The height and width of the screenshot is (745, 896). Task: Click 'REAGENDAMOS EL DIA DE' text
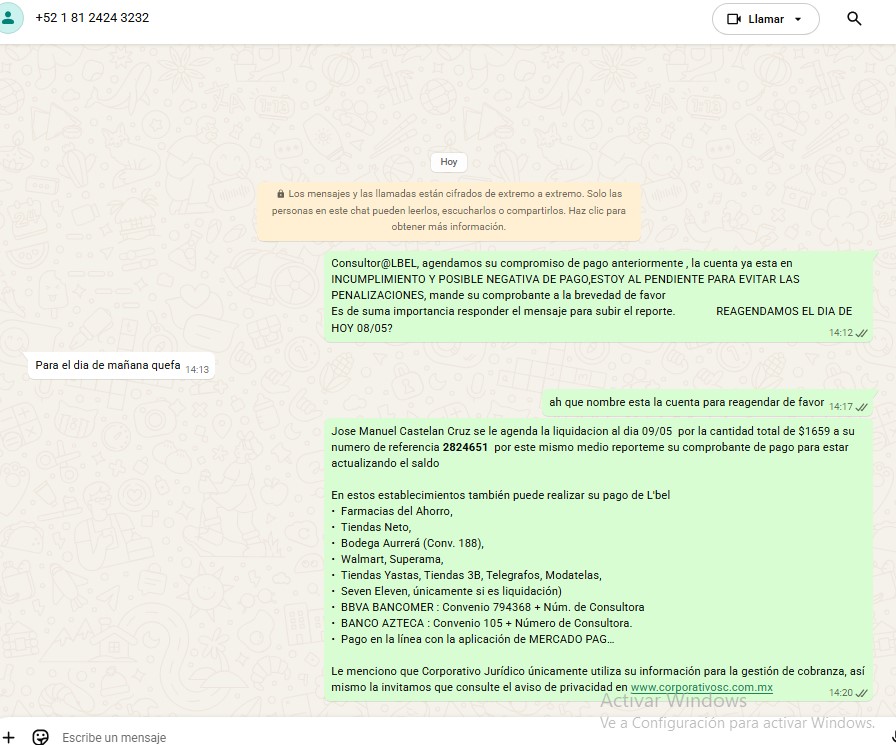(784, 311)
